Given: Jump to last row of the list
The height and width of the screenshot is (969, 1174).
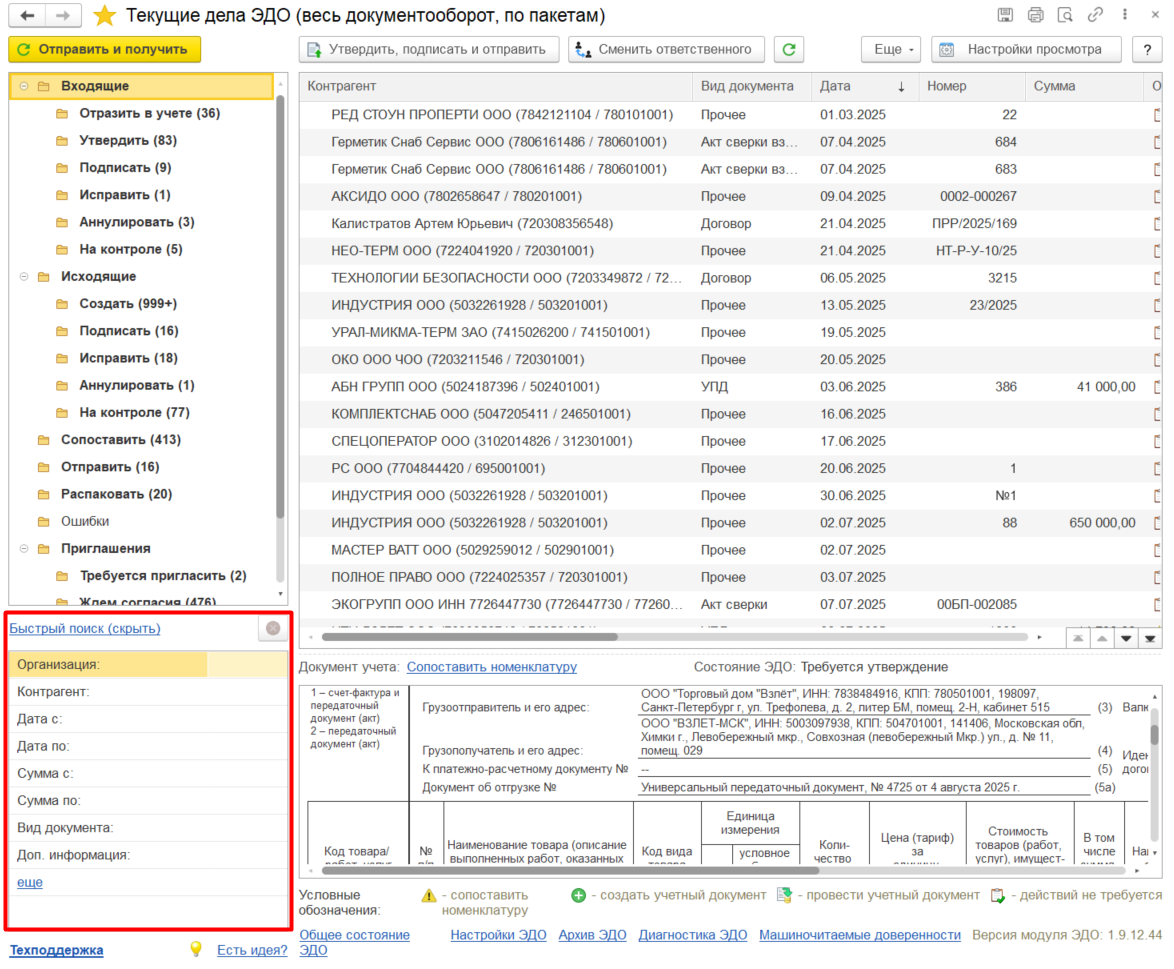Looking at the screenshot, I should point(1150,638).
